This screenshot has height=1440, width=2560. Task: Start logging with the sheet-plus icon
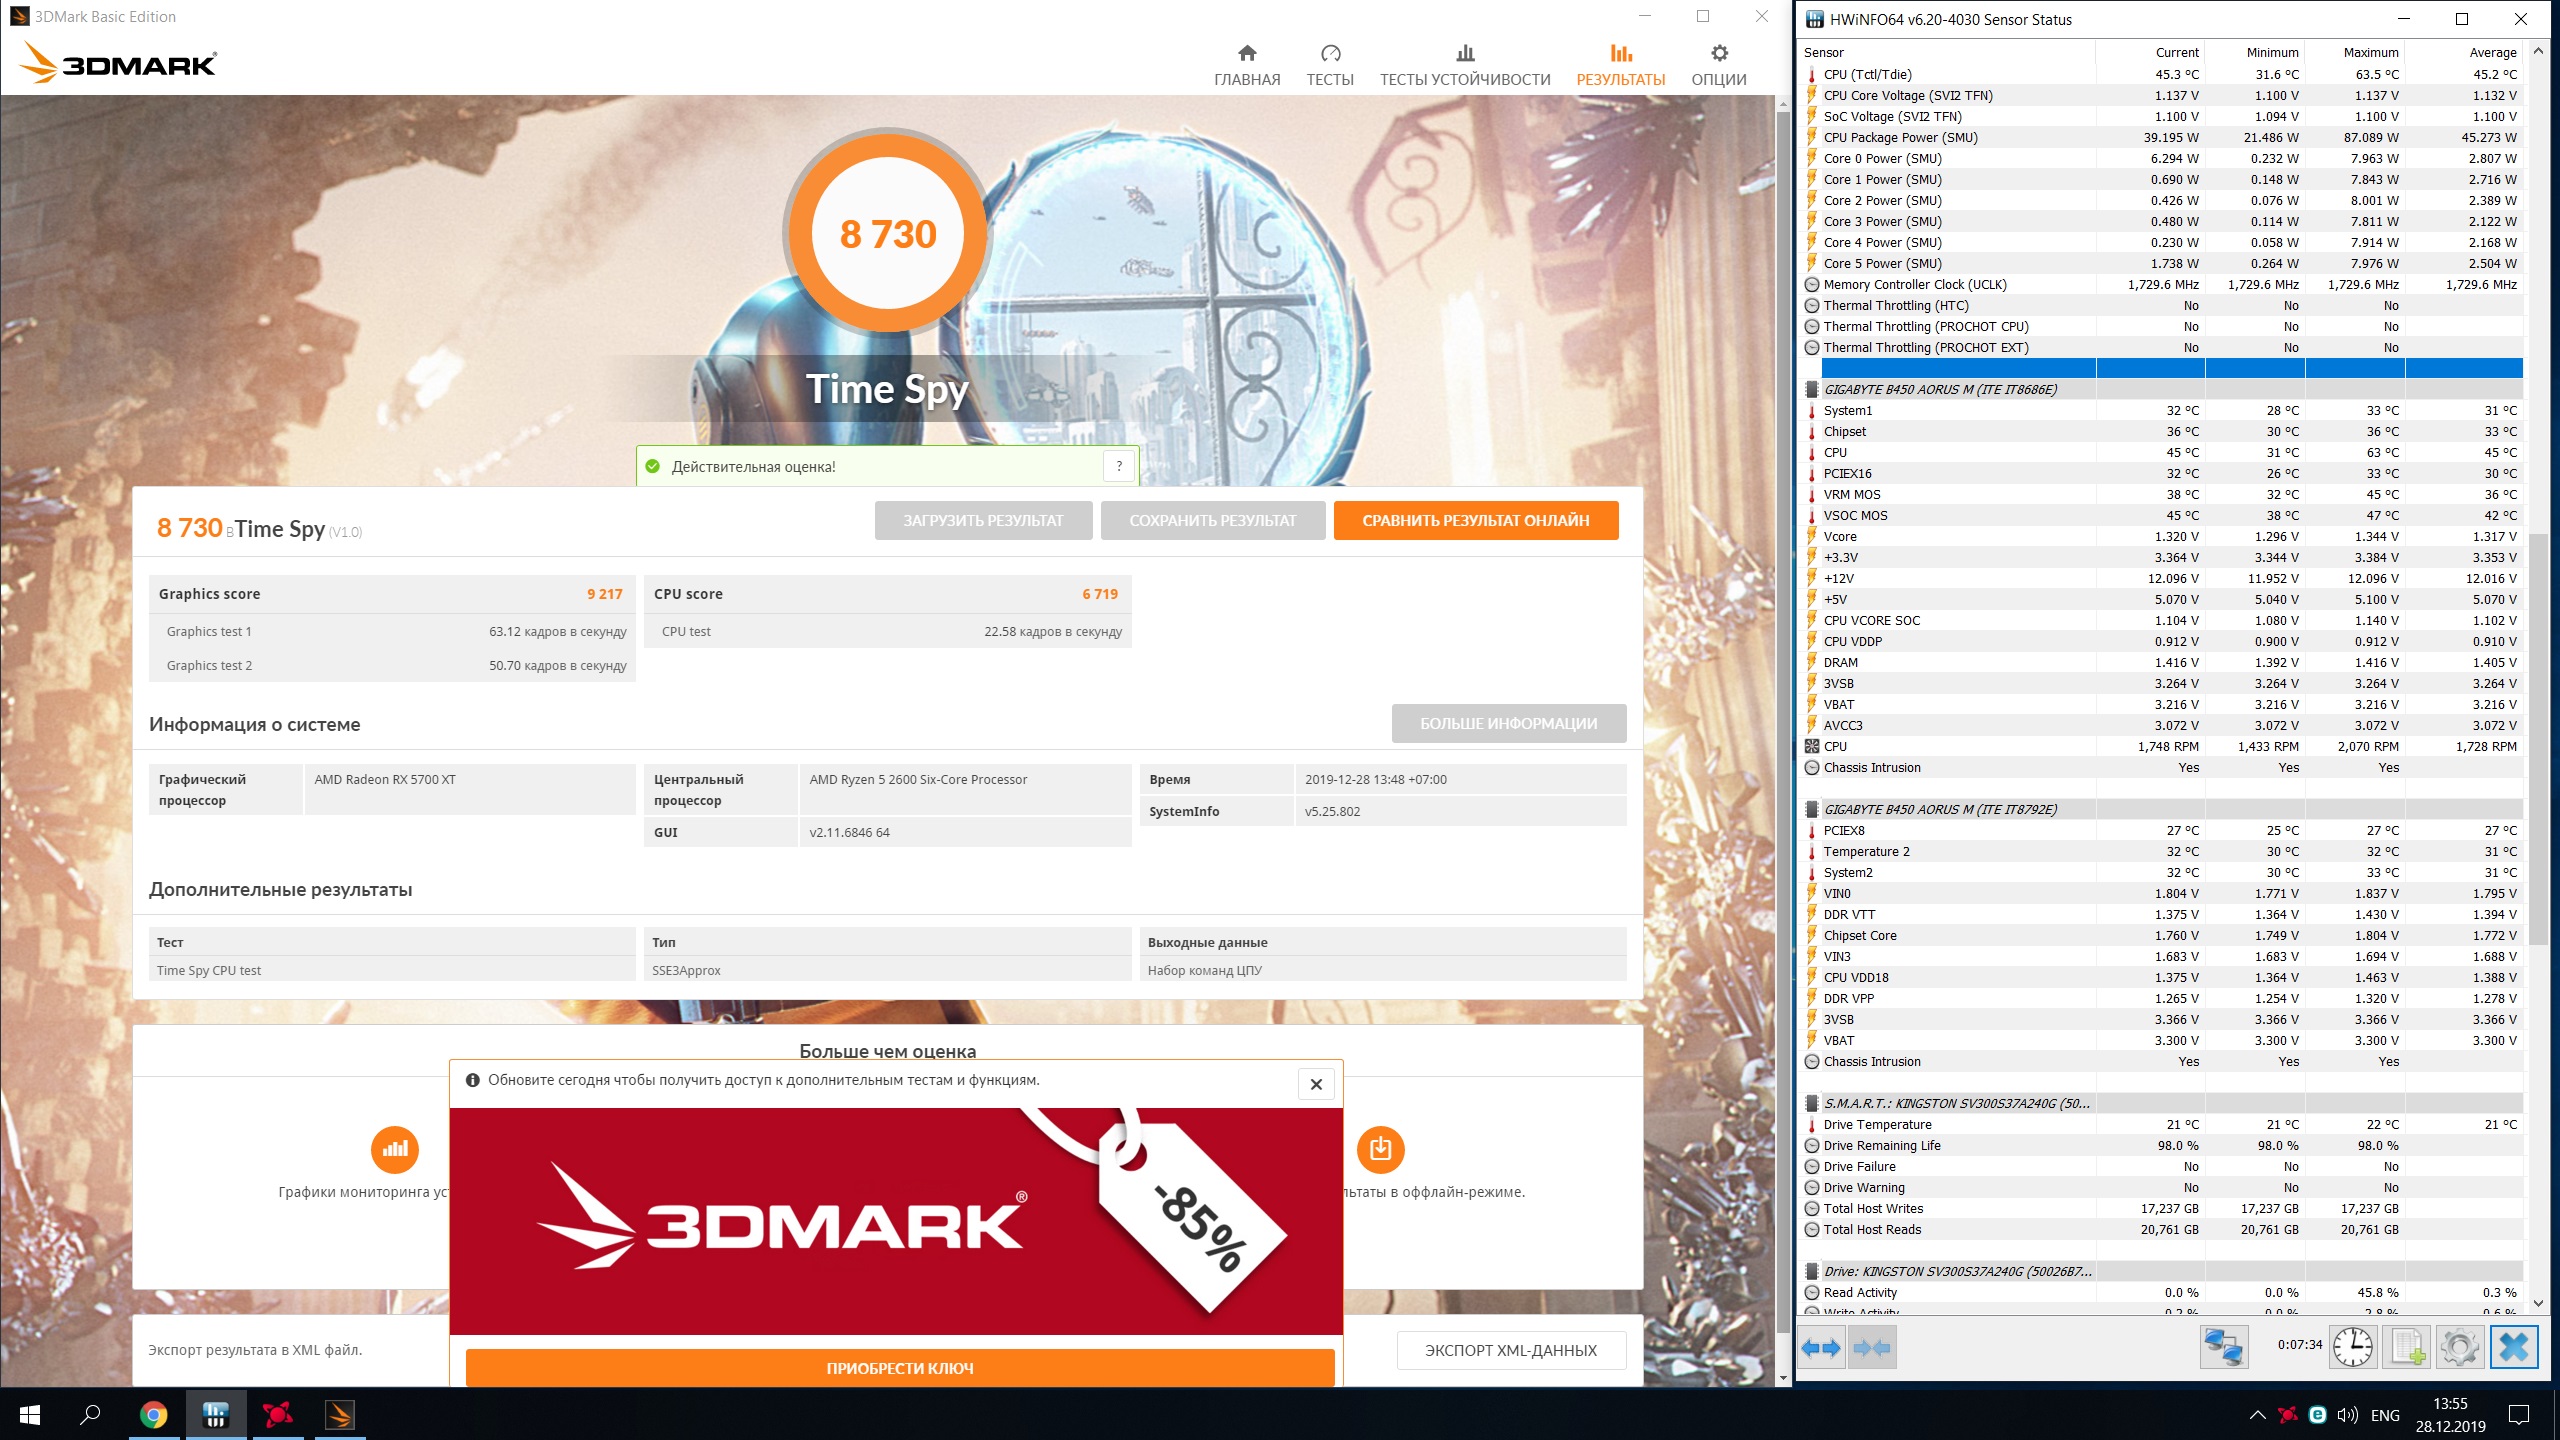(x=2407, y=1348)
